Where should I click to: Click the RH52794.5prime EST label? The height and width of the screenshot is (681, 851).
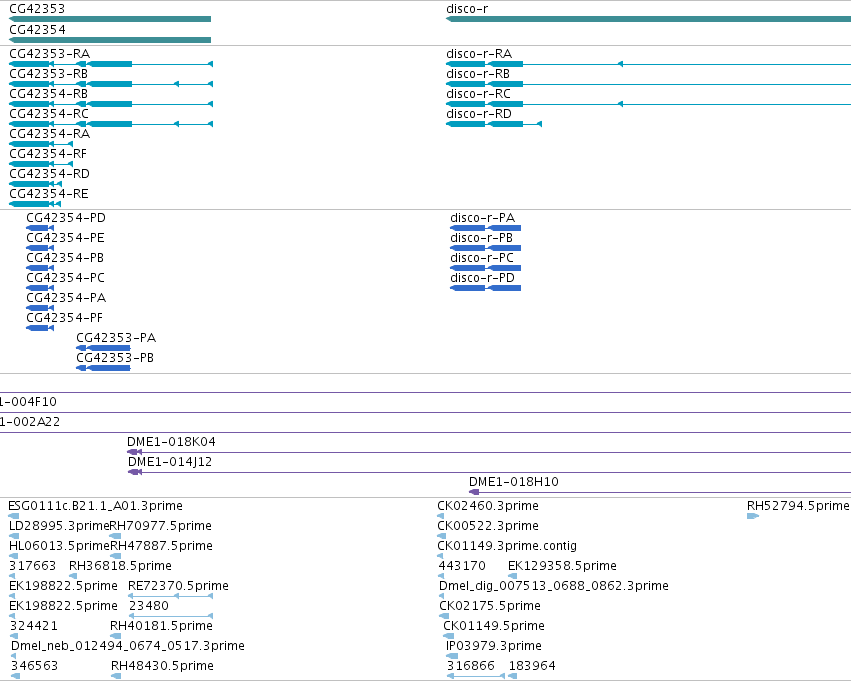point(798,506)
